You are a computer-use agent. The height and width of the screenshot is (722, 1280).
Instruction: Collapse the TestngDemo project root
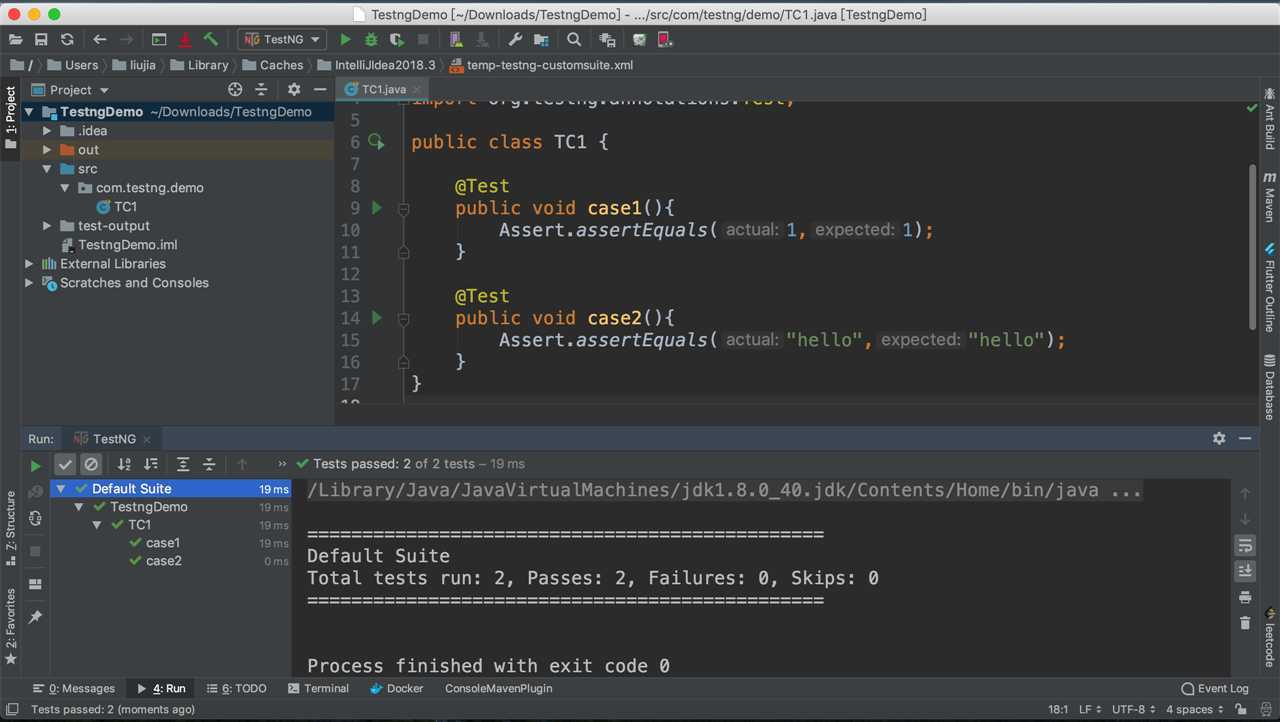pos(29,112)
